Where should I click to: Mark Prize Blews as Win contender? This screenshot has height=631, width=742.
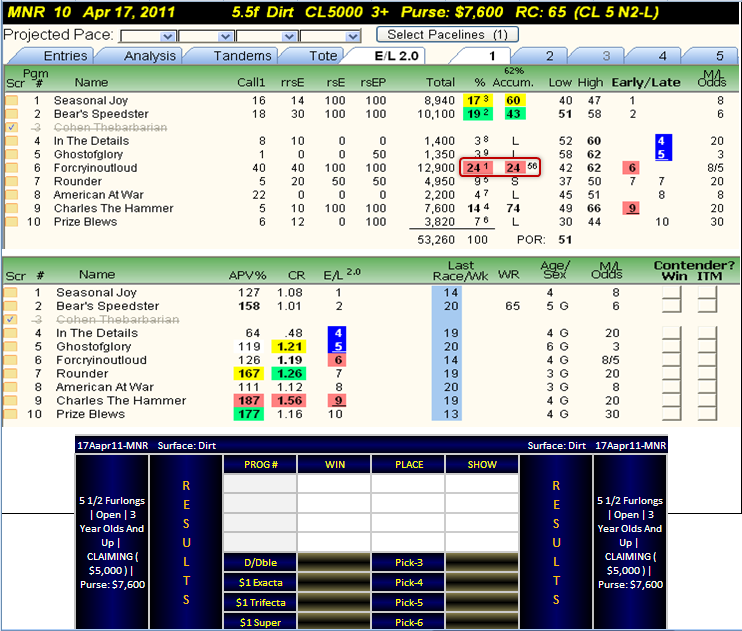(671, 414)
